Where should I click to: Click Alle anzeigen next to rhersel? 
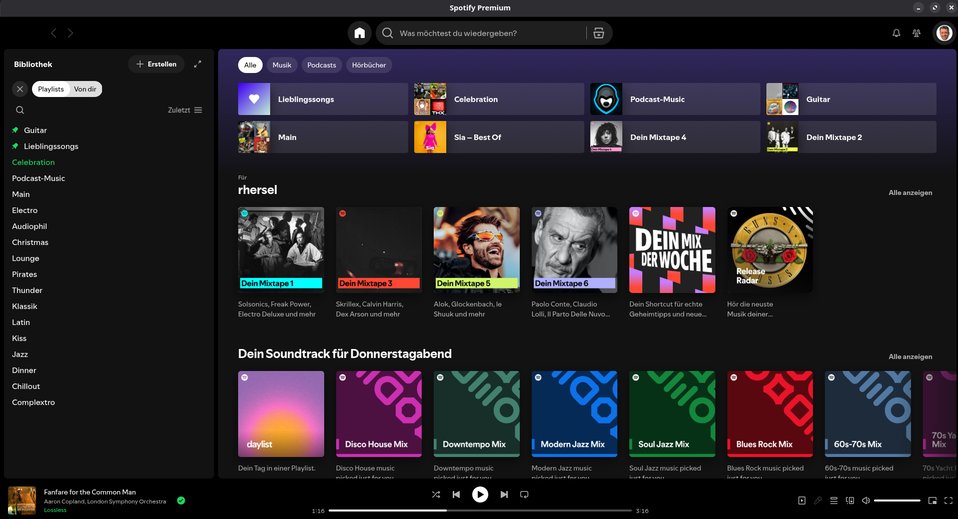tap(910, 192)
